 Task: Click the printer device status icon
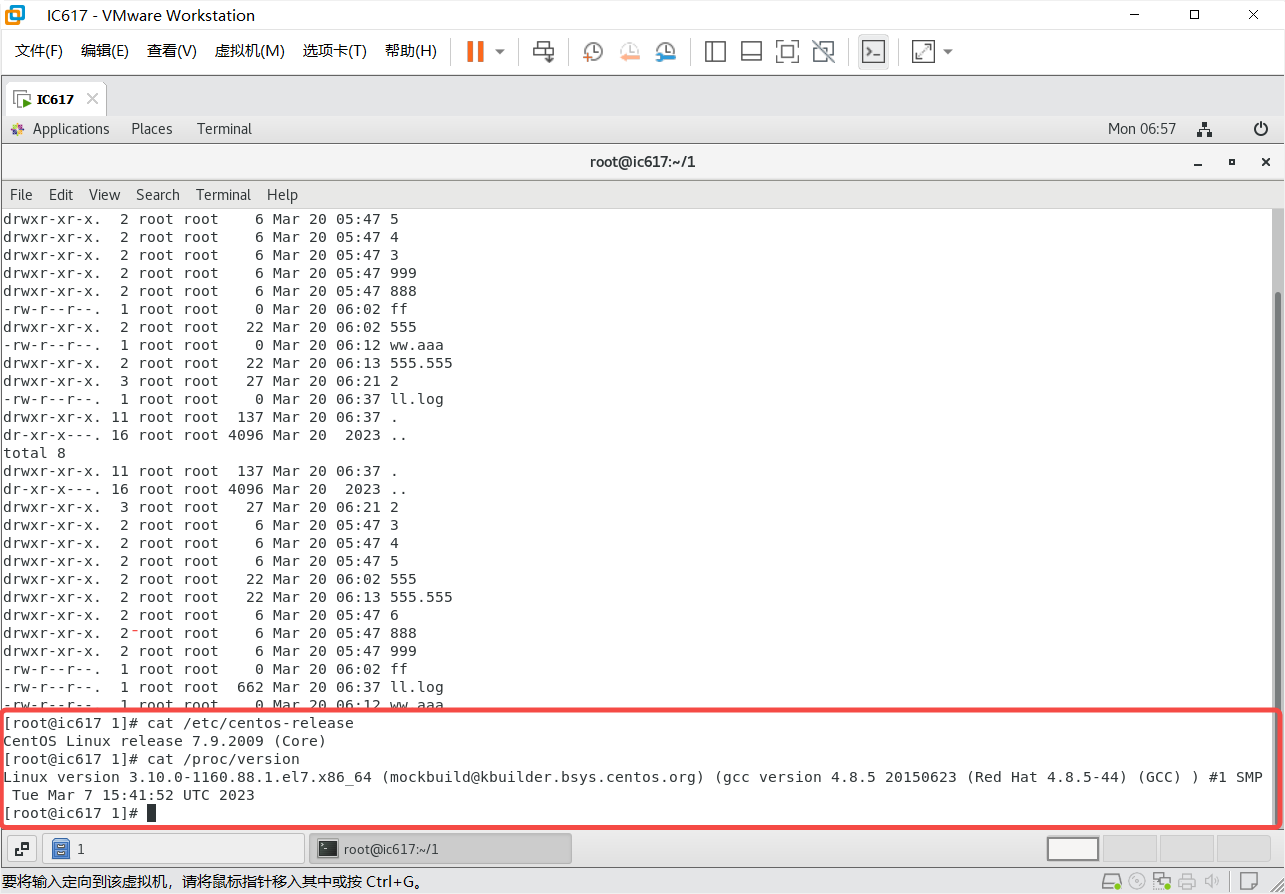coord(1186,882)
